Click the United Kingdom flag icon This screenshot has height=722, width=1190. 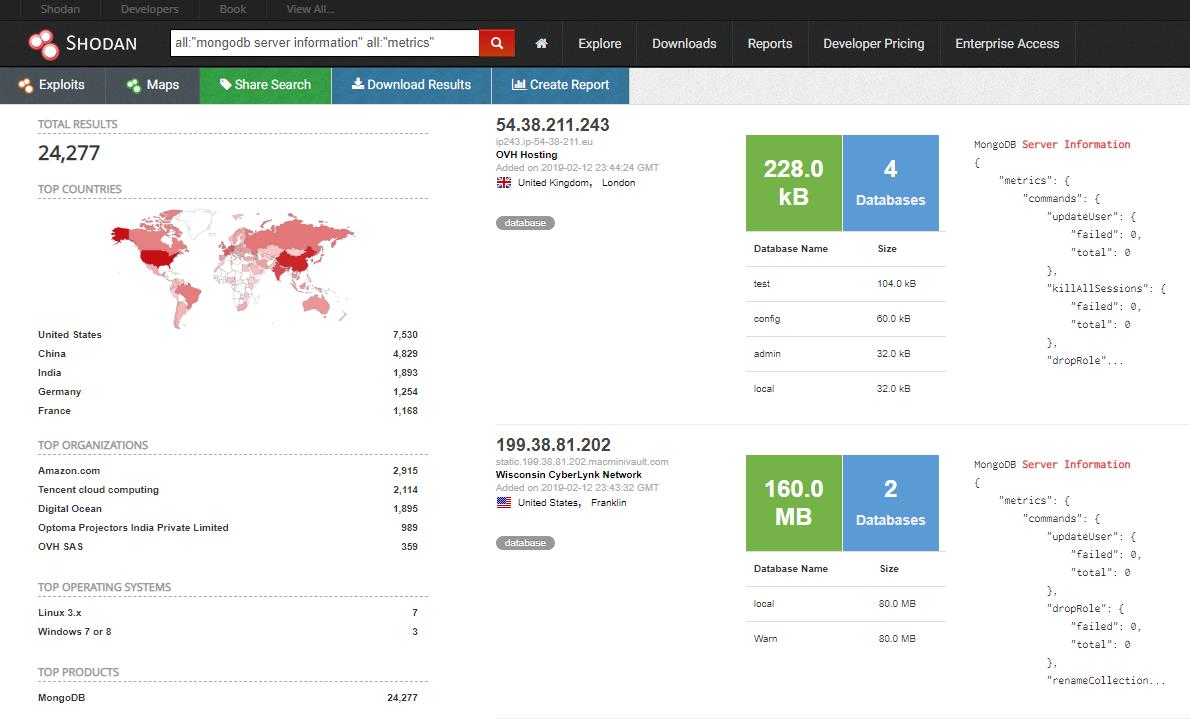click(x=504, y=183)
